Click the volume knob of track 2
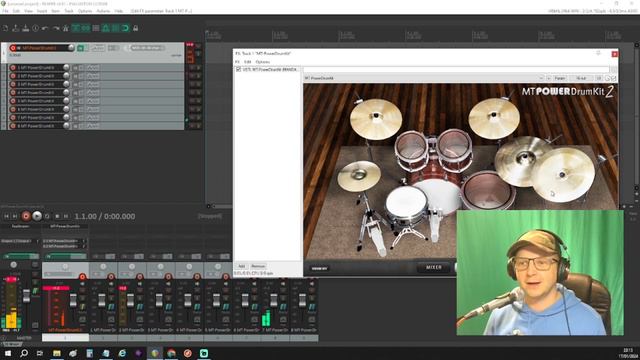 pos(66,76)
